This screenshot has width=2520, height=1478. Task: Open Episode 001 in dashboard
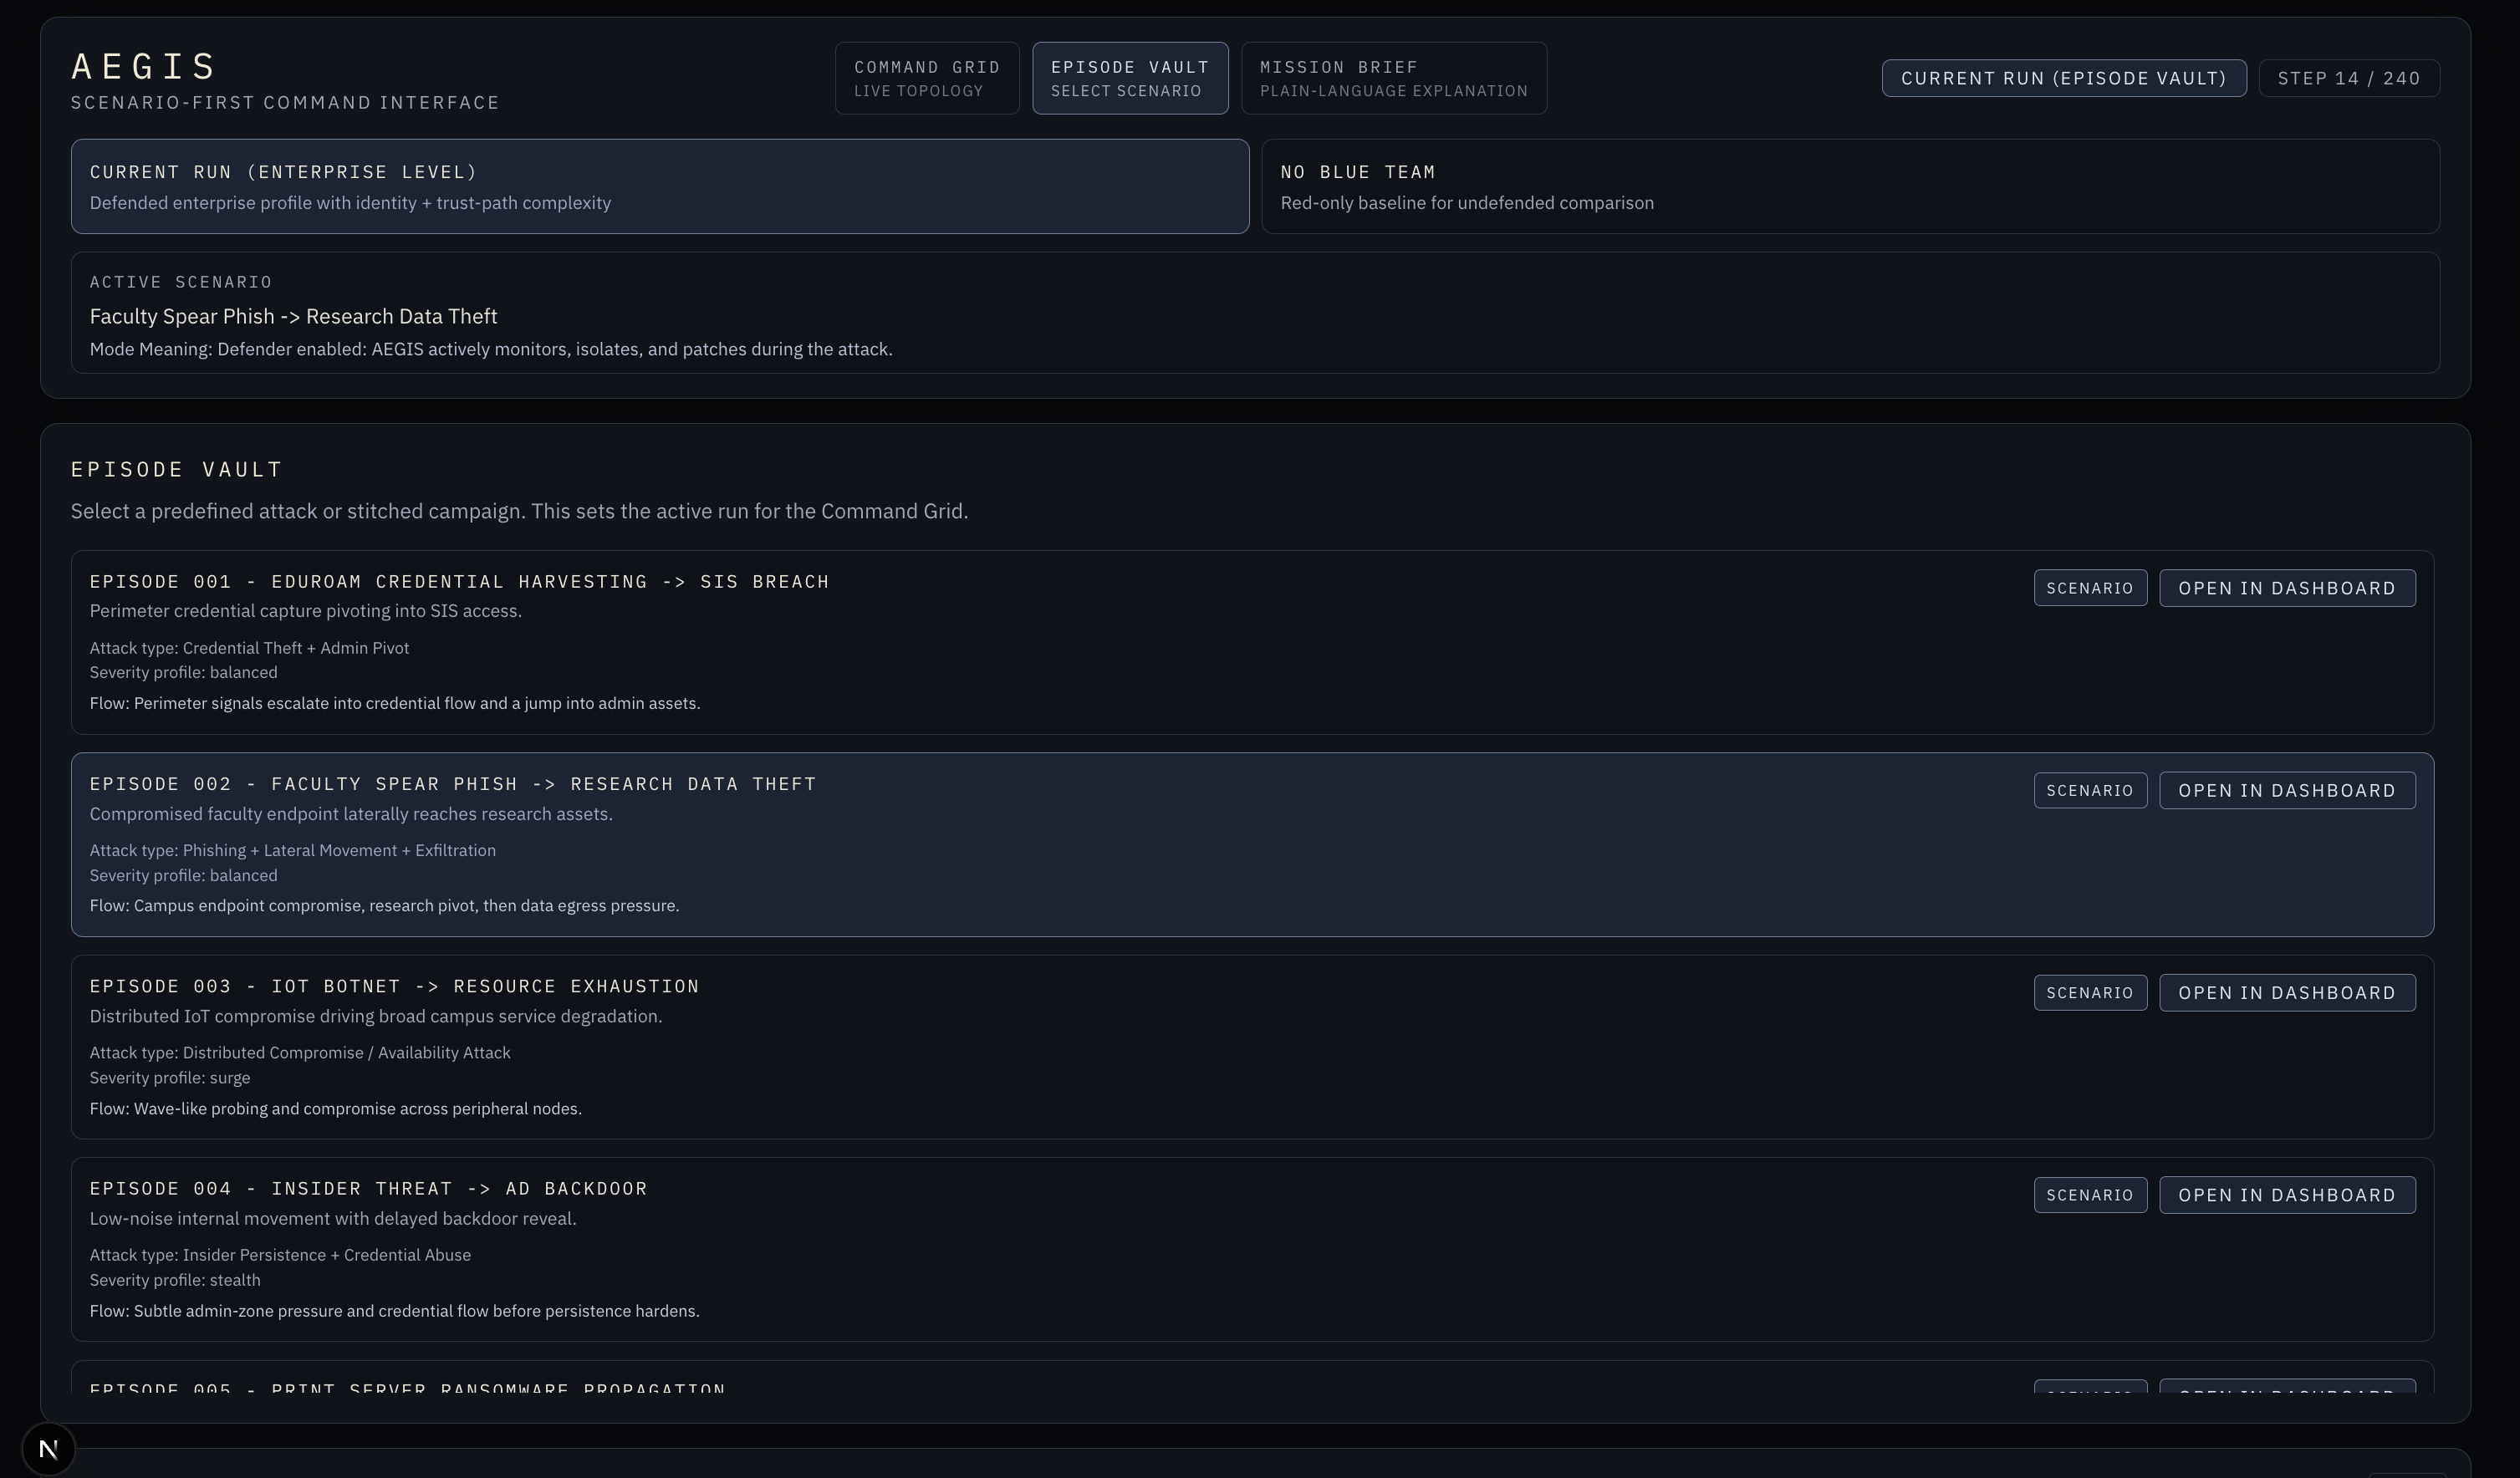[2286, 588]
